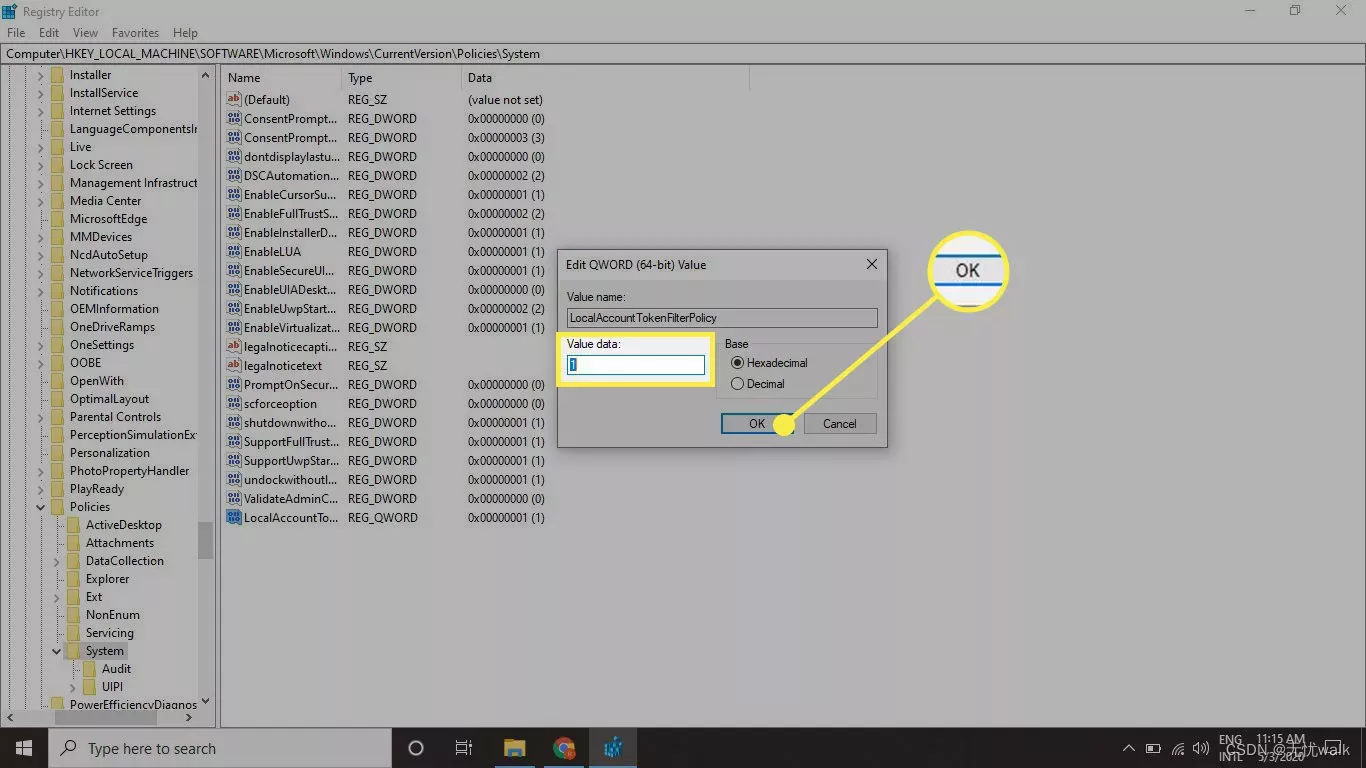Click Cancel in Edit QWORD dialog
1366x768 pixels.
coord(840,424)
